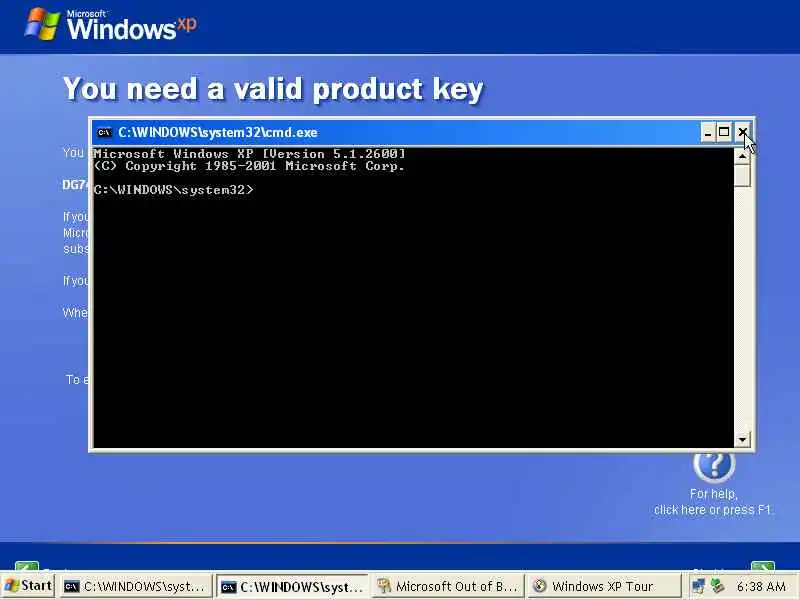Click the 'You need a valid product key' heading
The width and height of the screenshot is (800, 600).
[273, 89]
